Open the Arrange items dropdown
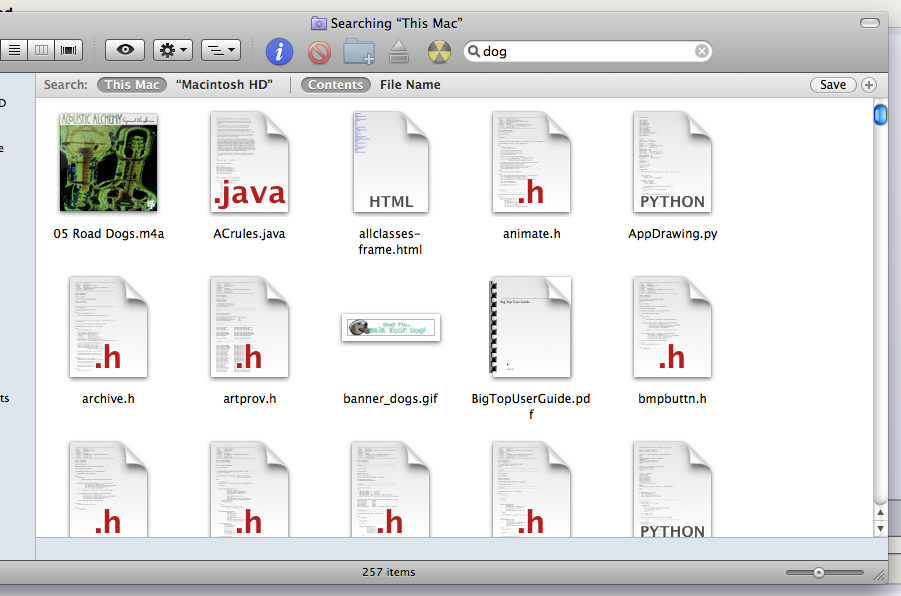This screenshot has width=901, height=596. click(220, 50)
